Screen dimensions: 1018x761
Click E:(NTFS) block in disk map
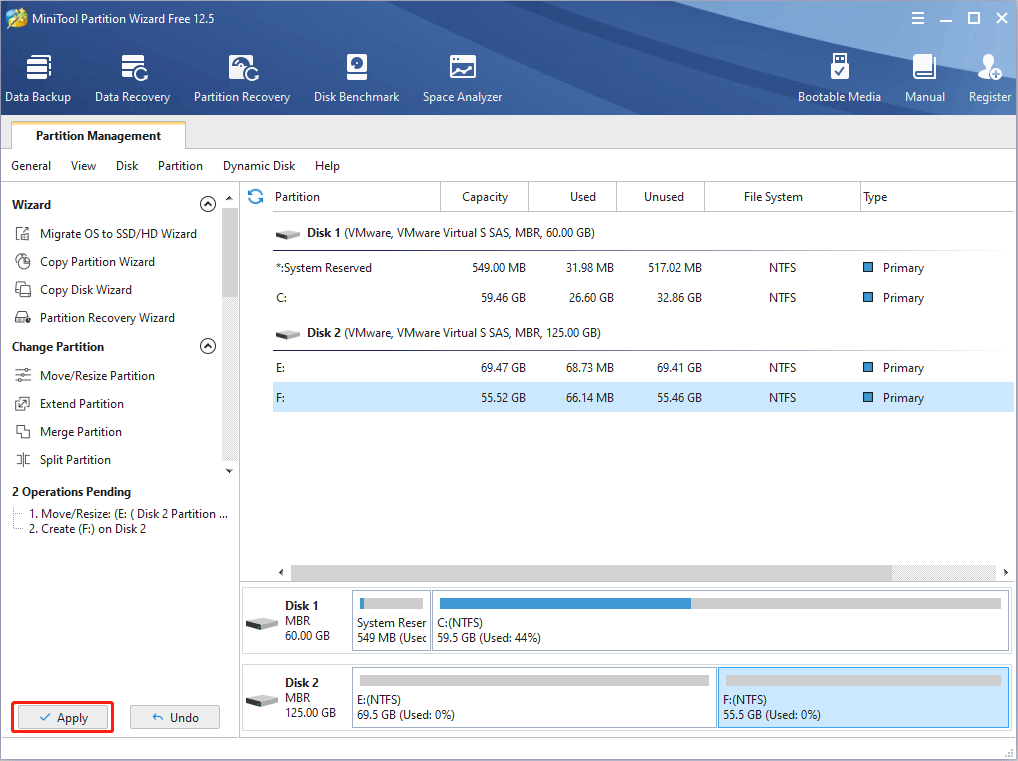coord(534,697)
